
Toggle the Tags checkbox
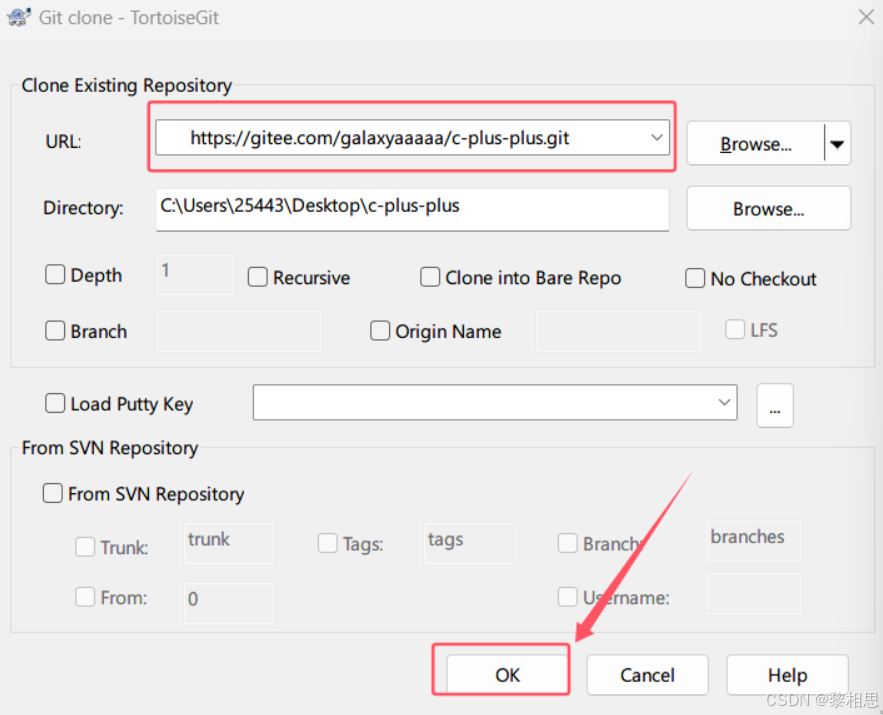(x=327, y=544)
